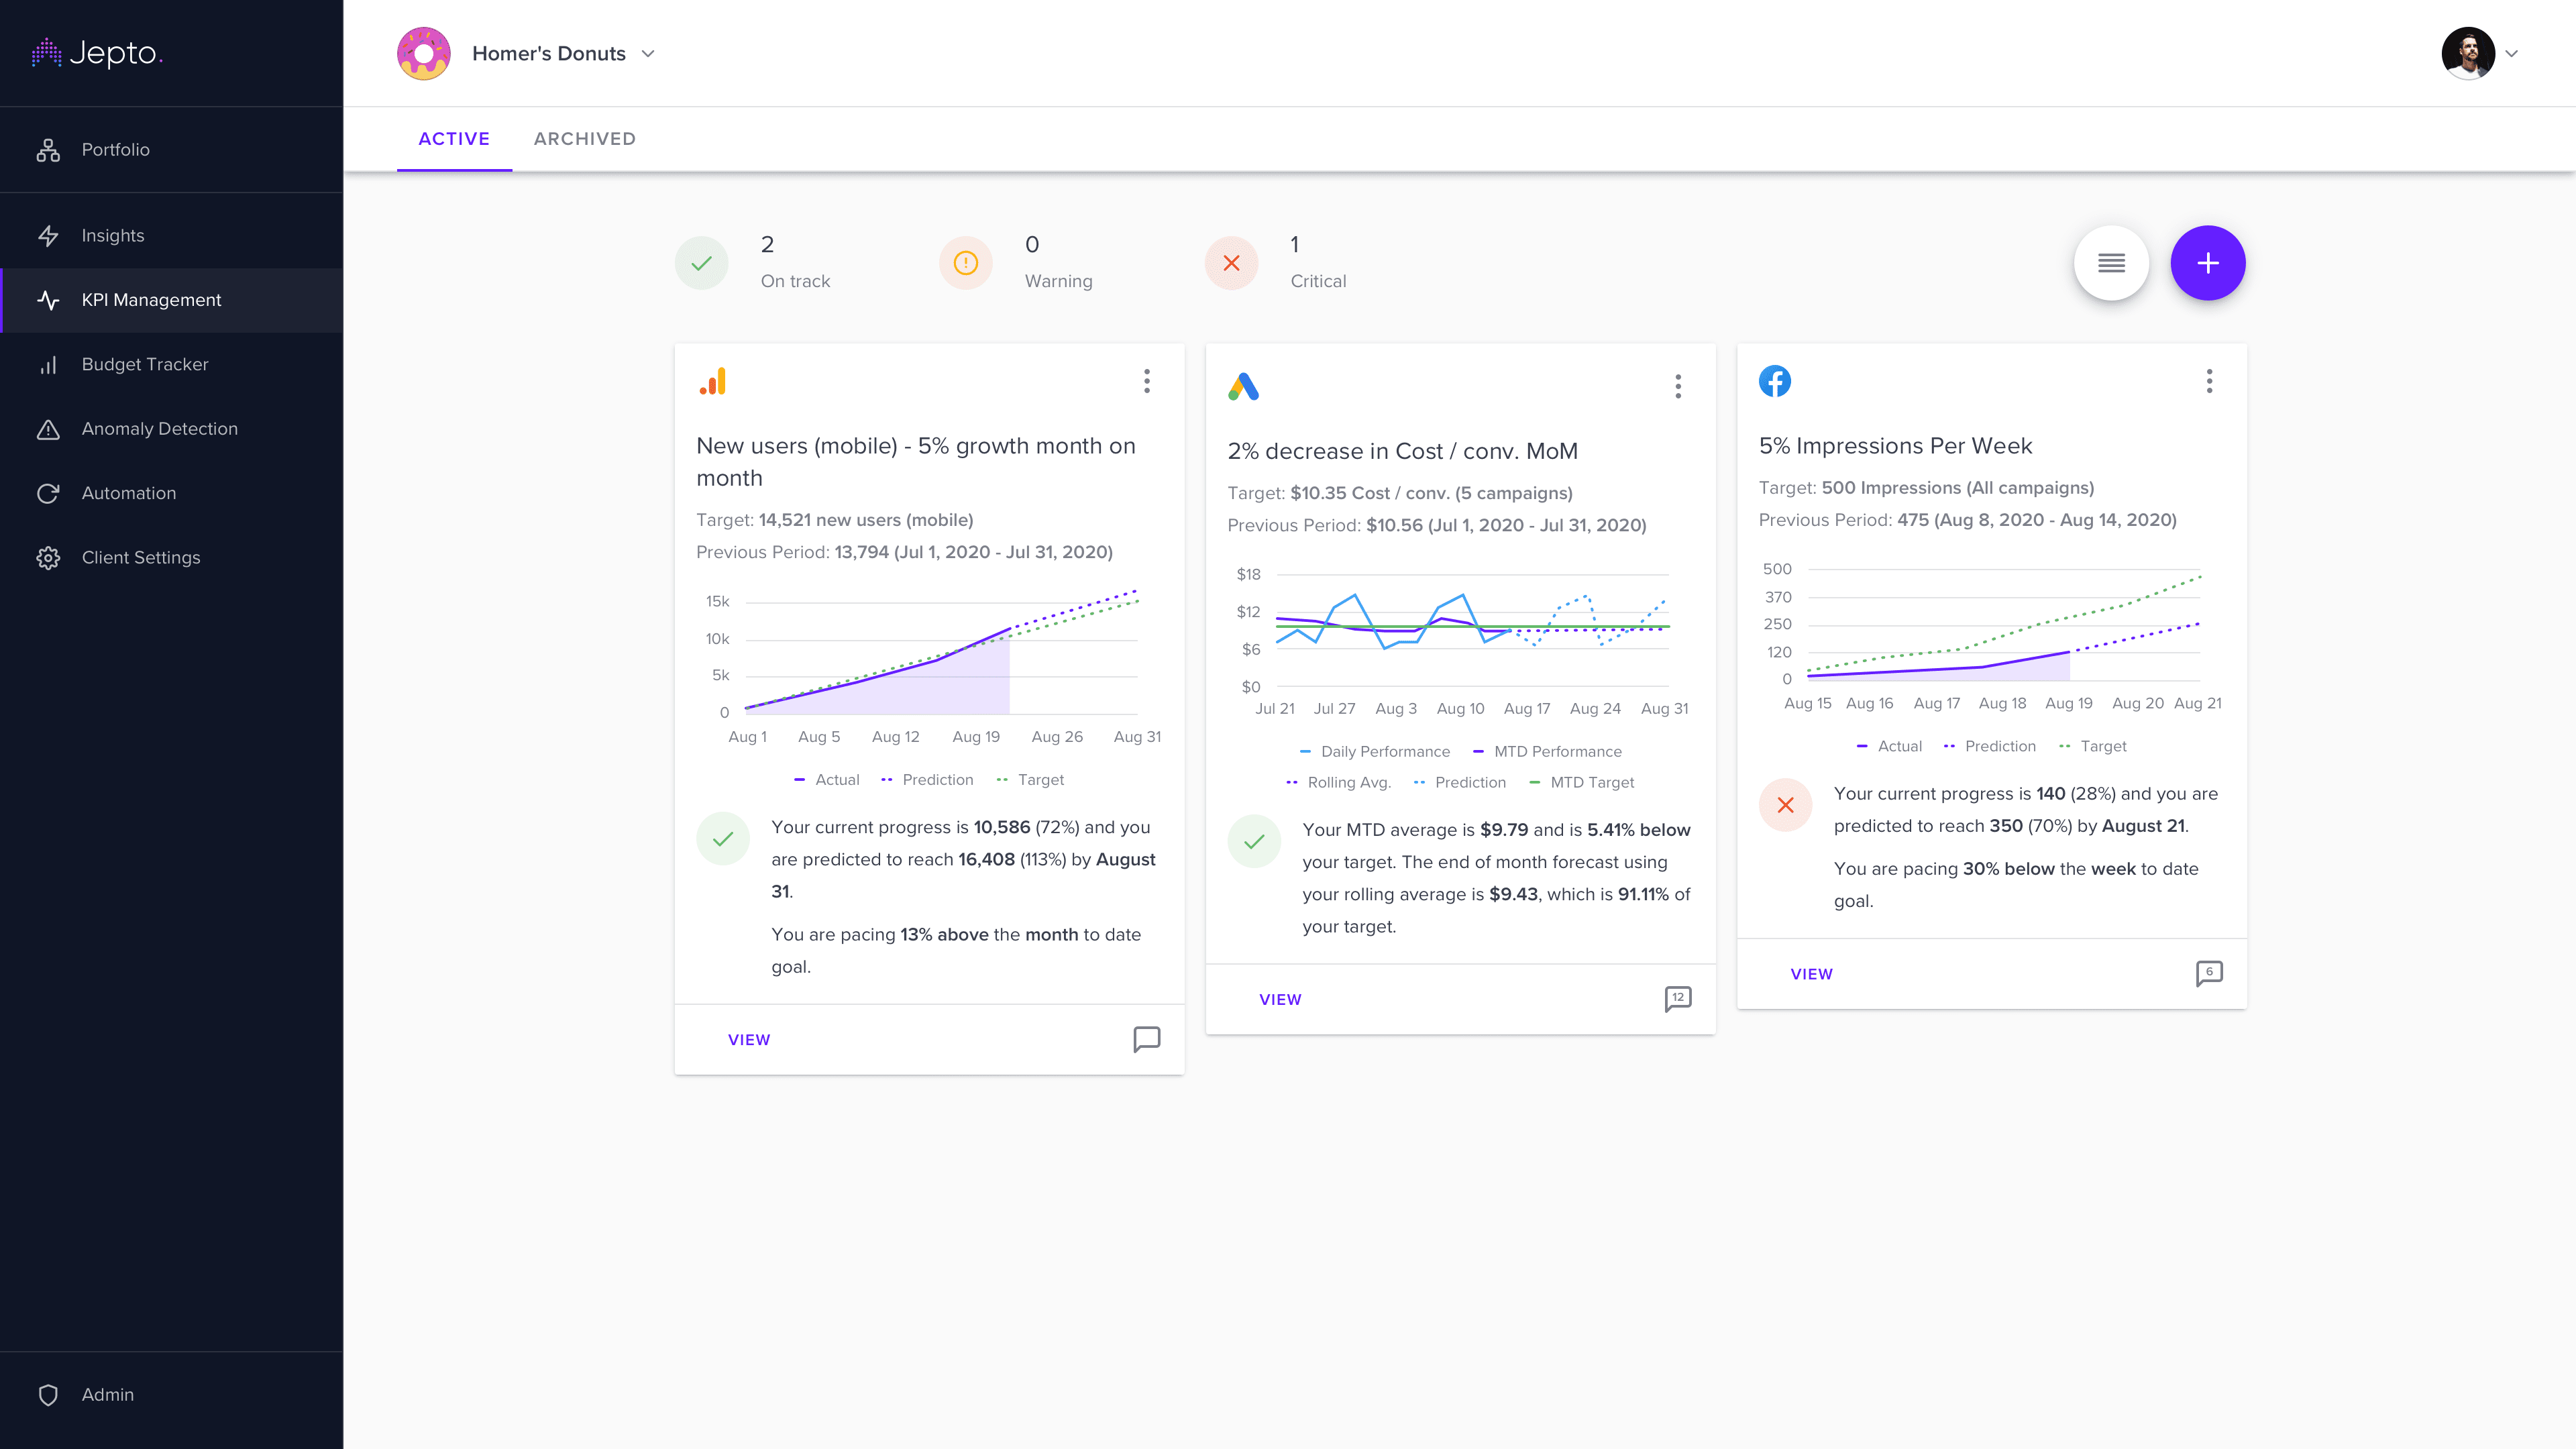
Task: Open 12 comments on Cost/conv card
Action: coord(1678,999)
